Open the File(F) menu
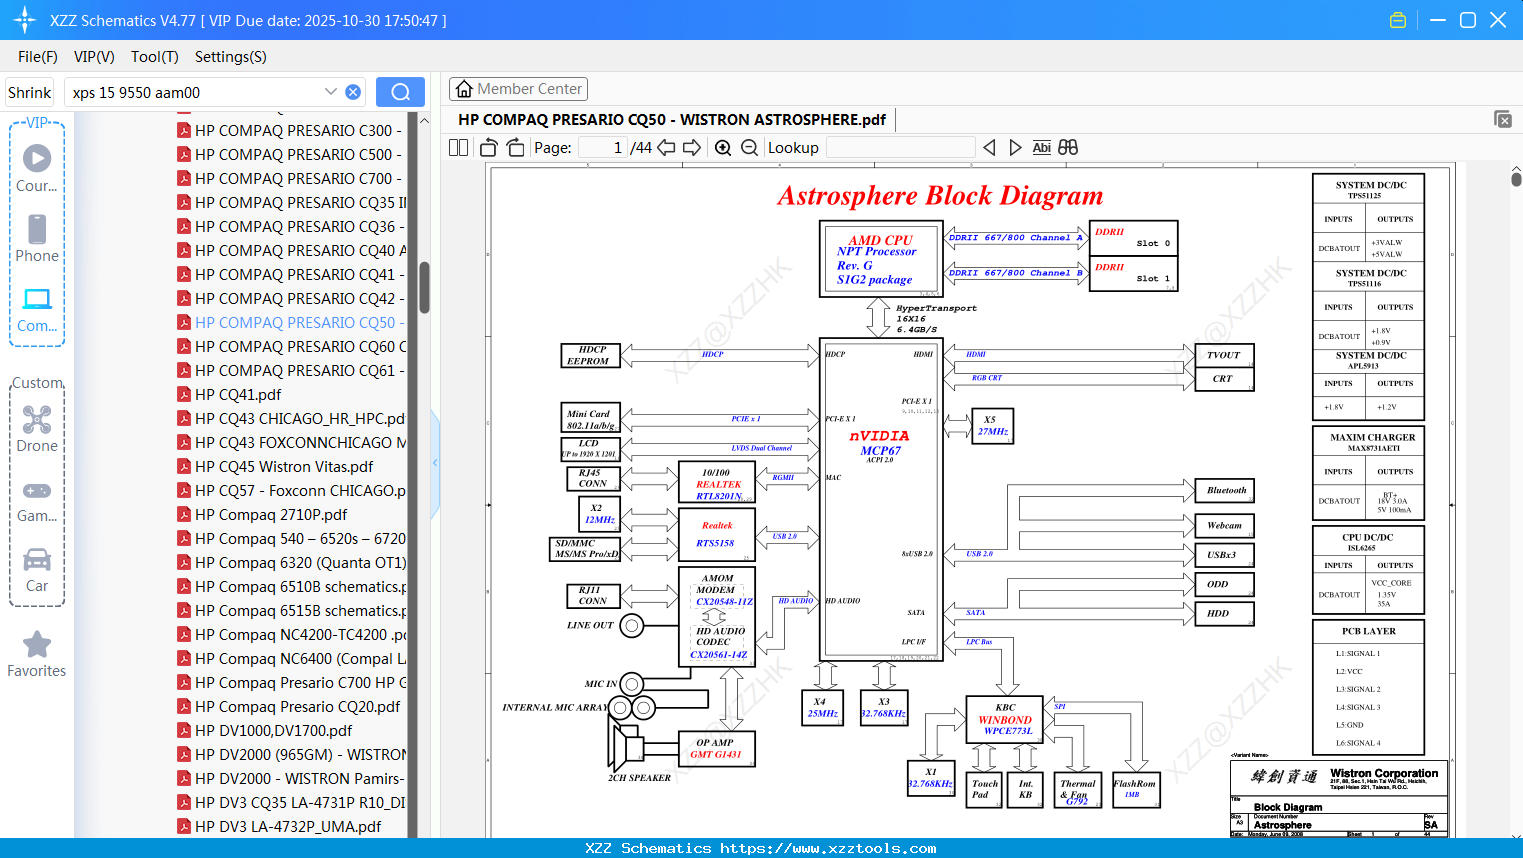1523x858 pixels. 38,57
